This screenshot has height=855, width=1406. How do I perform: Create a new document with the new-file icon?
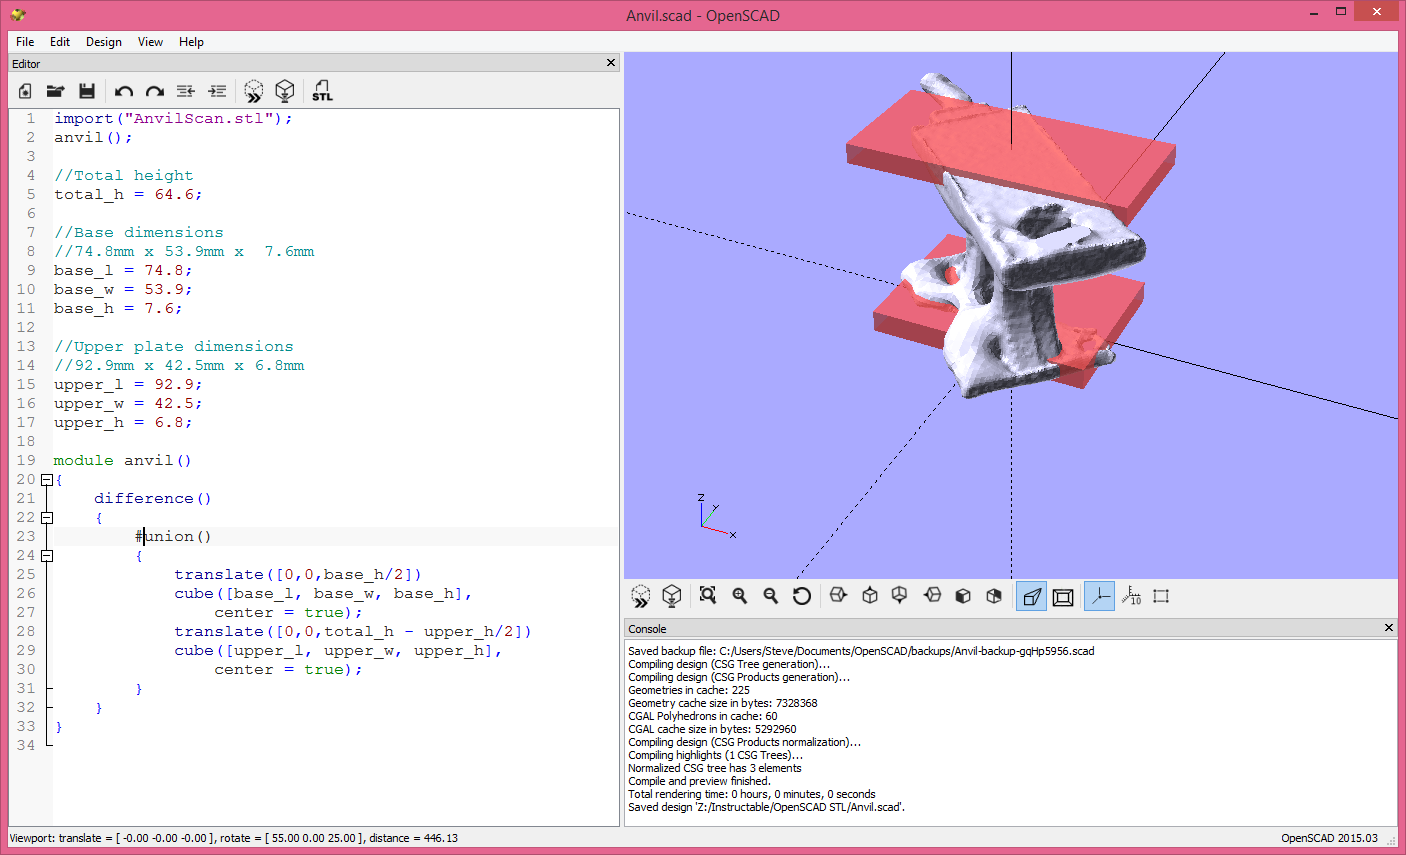[24, 91]
